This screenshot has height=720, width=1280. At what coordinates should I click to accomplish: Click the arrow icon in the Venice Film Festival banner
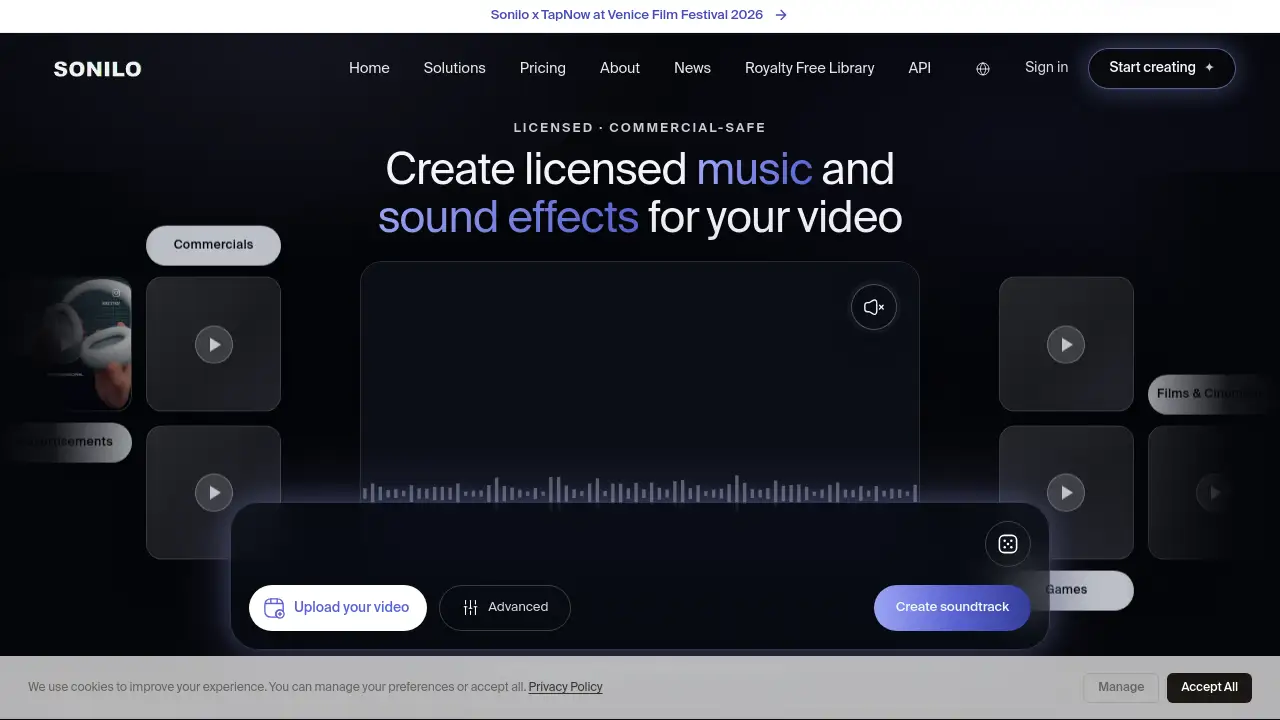(x=782, y=15)
